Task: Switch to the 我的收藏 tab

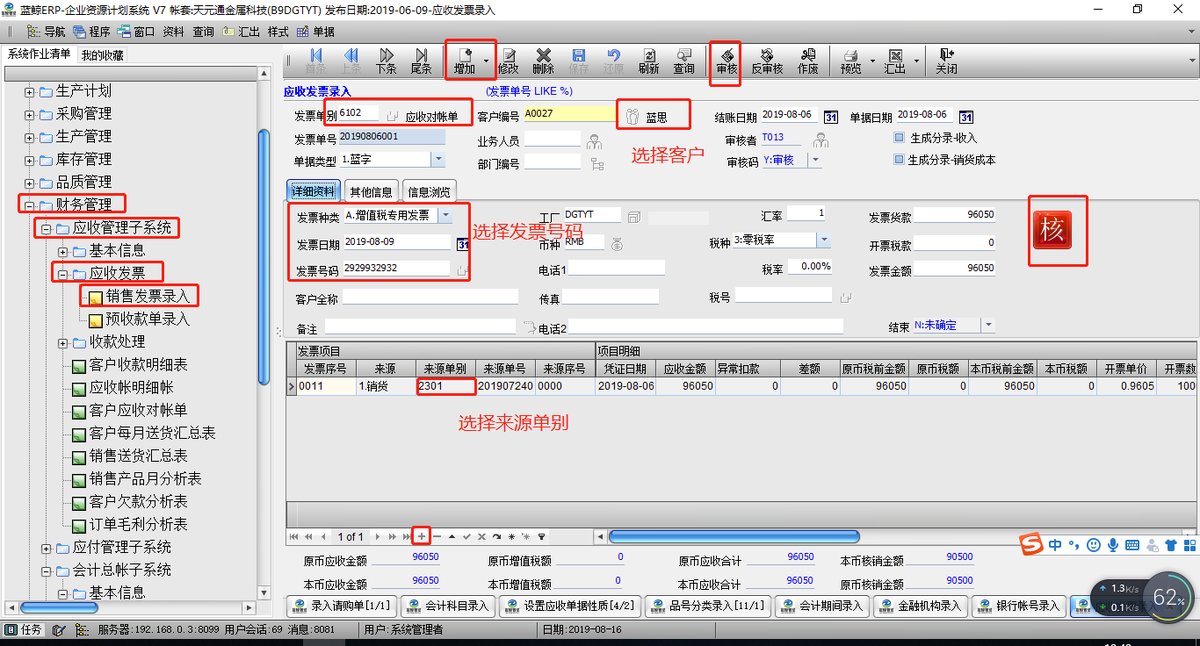Action: click(103, 55)
